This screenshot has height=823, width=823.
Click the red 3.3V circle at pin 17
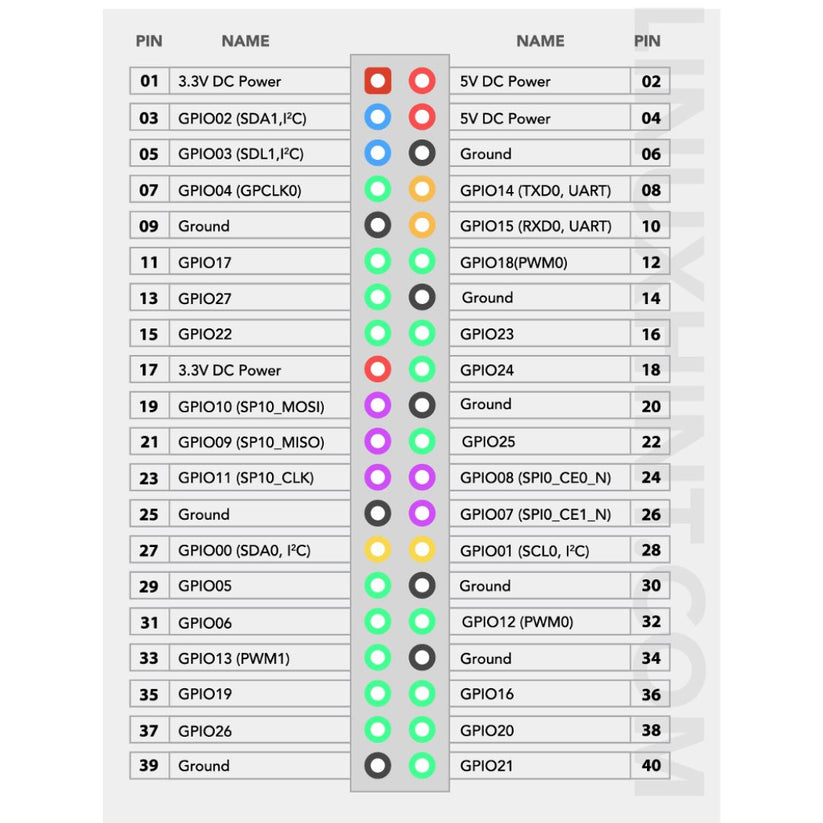(x=377, y=369)
